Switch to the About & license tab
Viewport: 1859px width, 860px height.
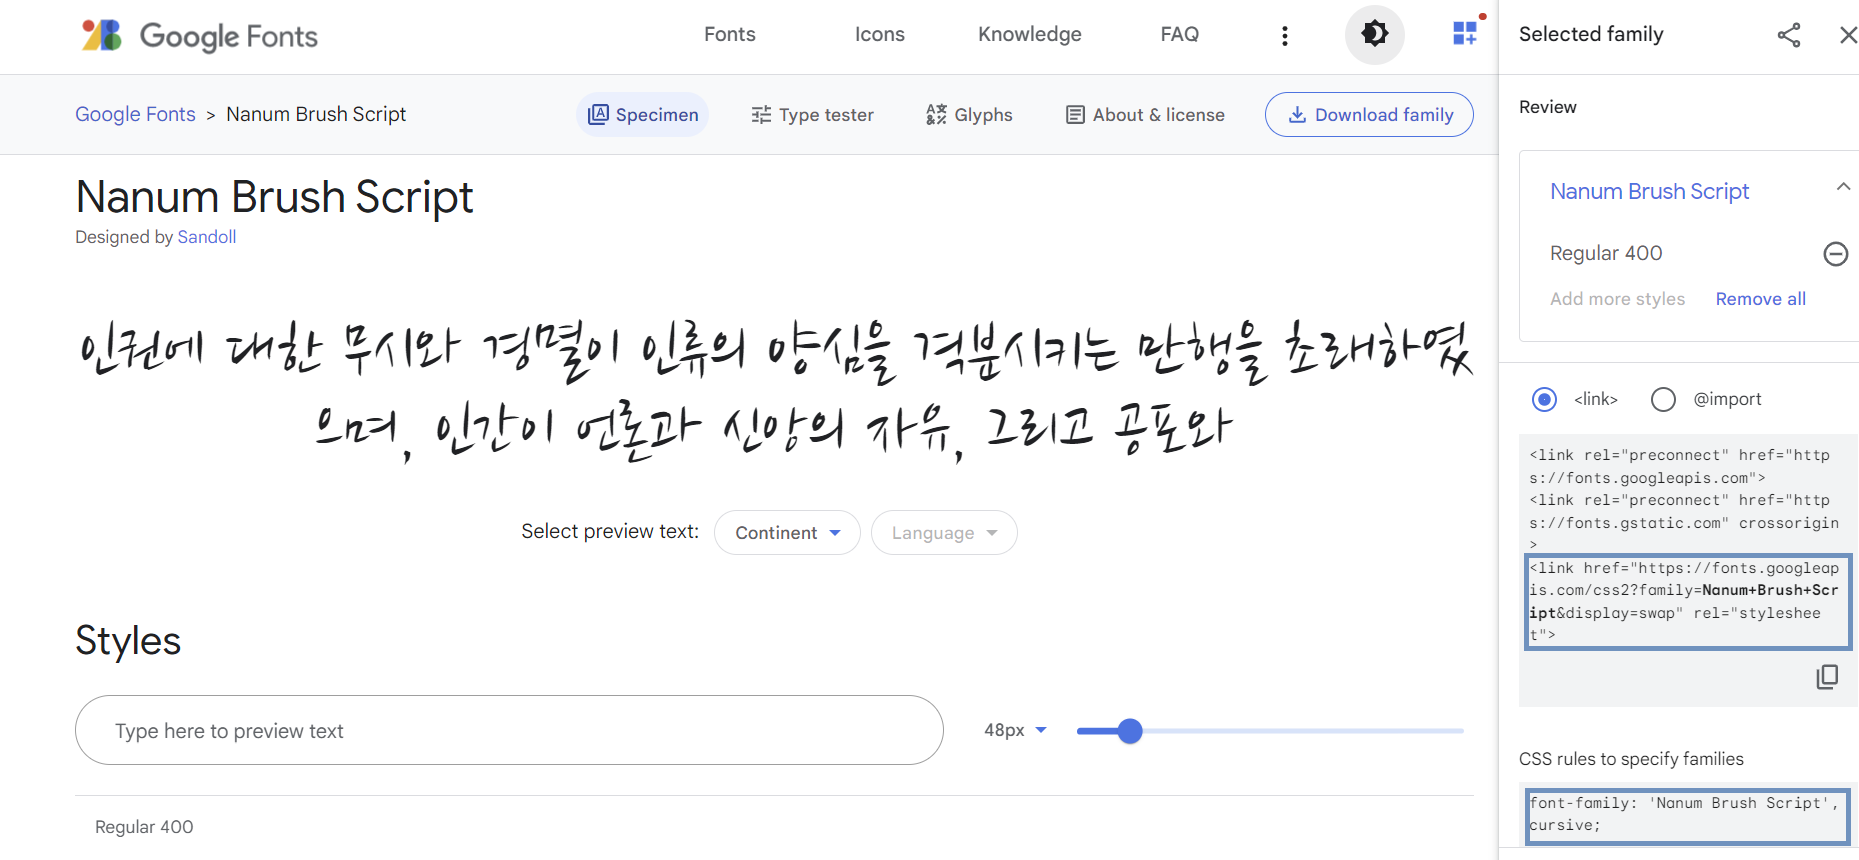pos(1145,115)
